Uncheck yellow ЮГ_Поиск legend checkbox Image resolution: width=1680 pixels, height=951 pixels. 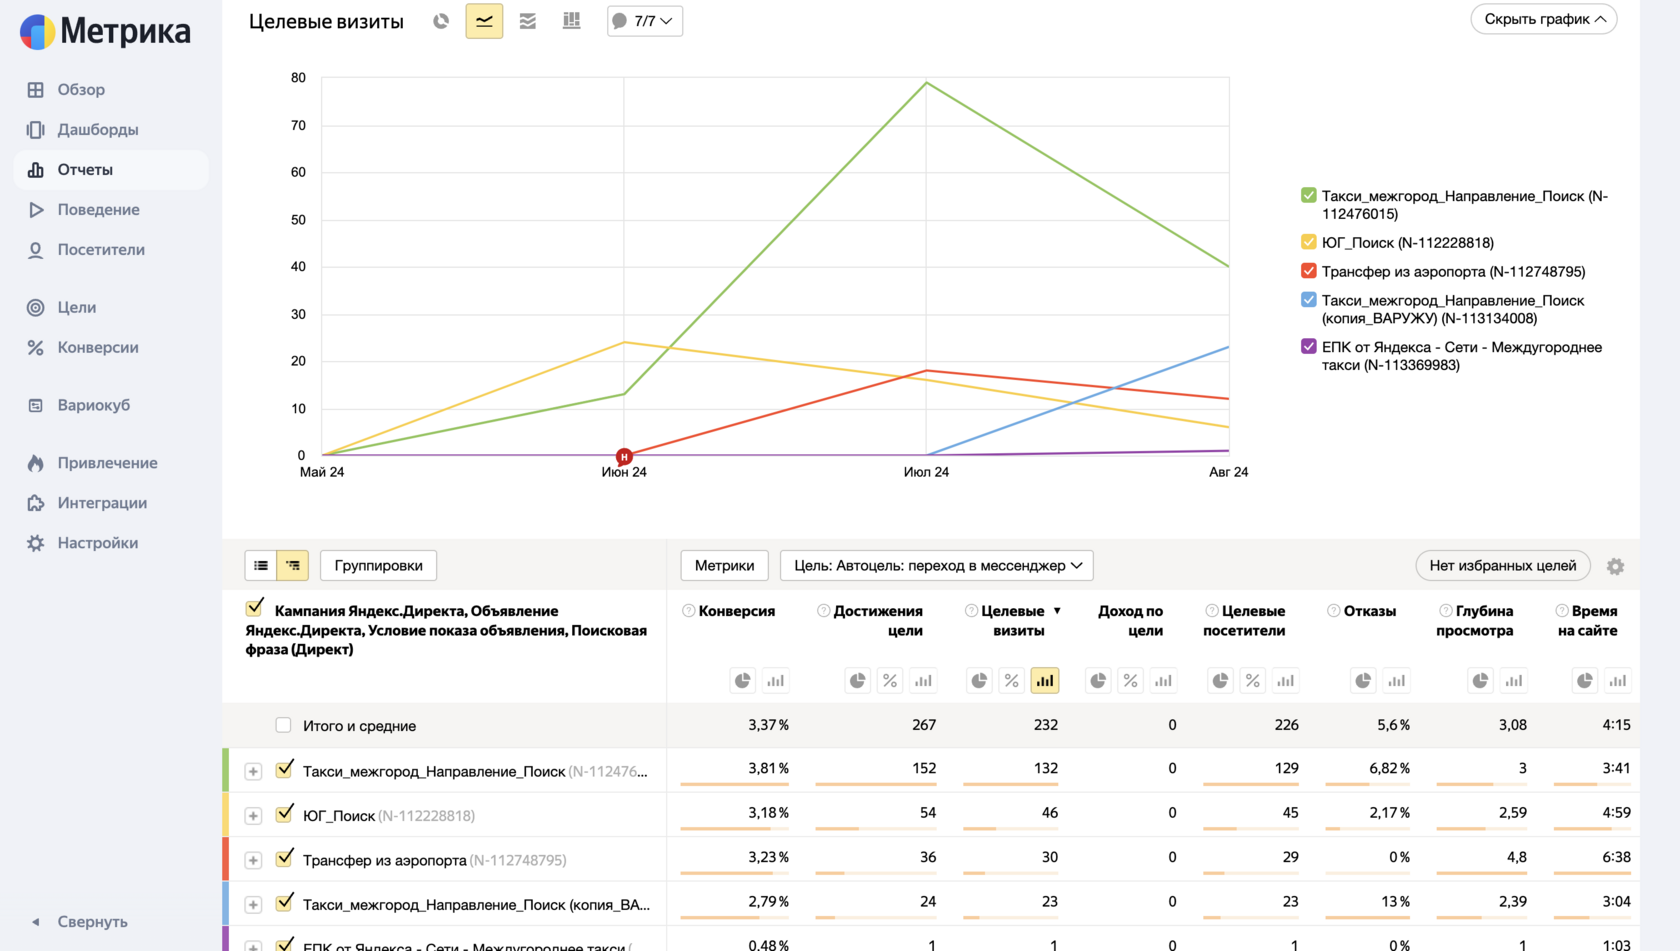click(1309, 241)
